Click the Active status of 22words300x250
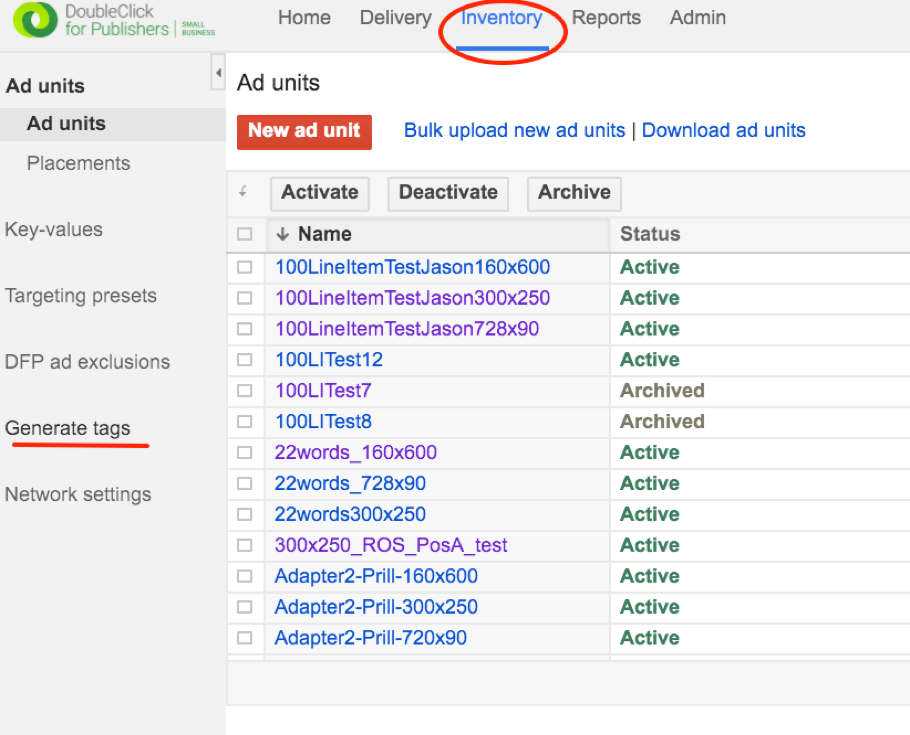The height and width of the screenshot is (735, 910). (650, 514)
